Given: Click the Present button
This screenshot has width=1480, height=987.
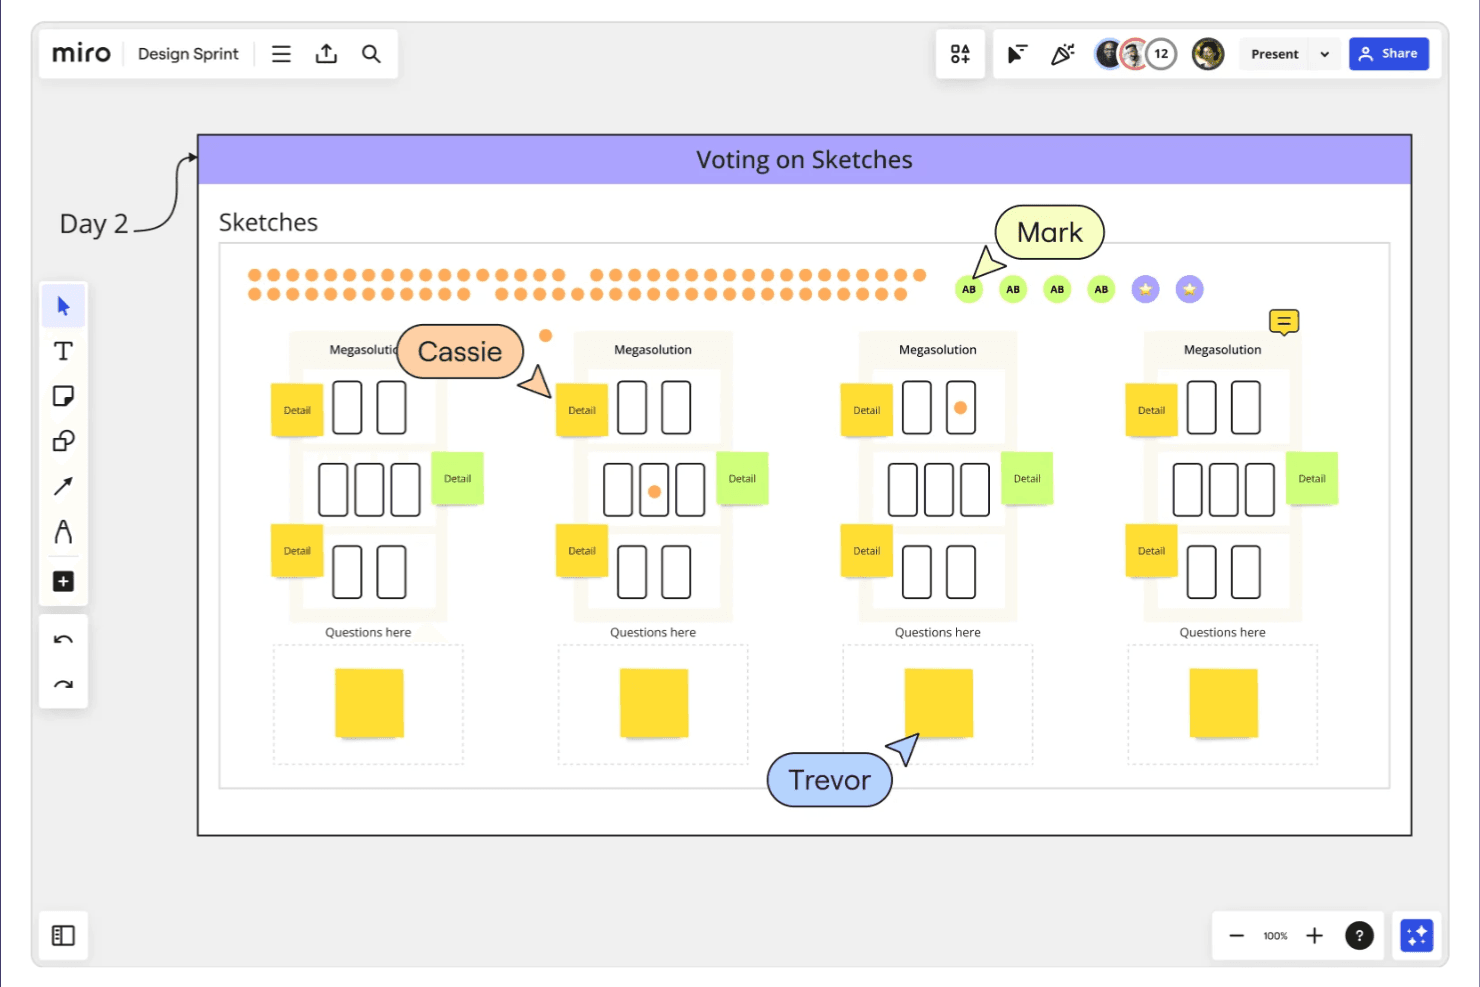Looking at the screenshot, I should click(1275, 54).
